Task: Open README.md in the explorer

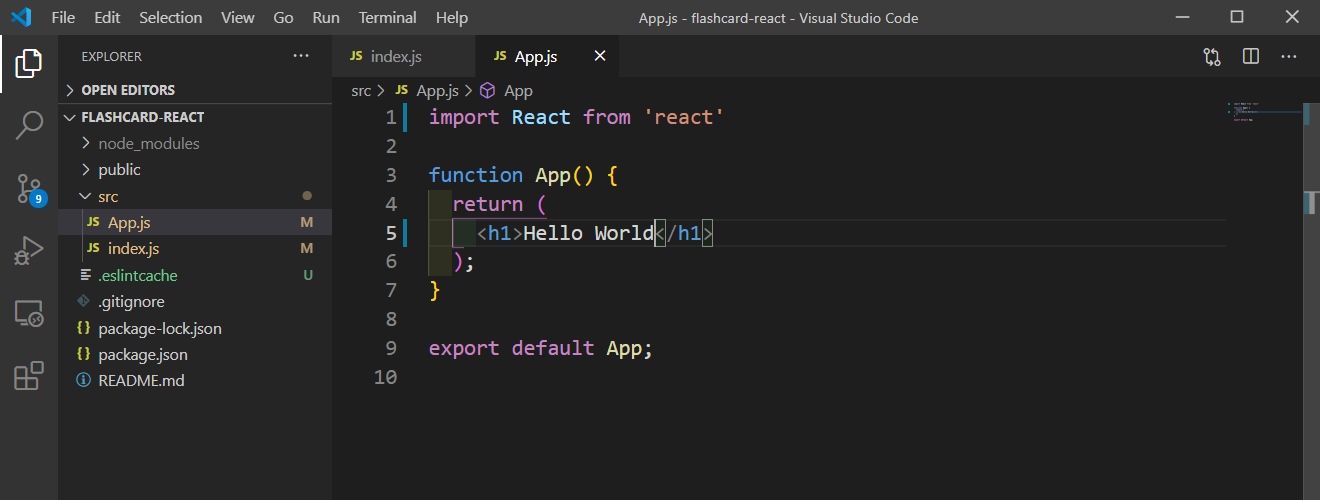Action: 195,380
